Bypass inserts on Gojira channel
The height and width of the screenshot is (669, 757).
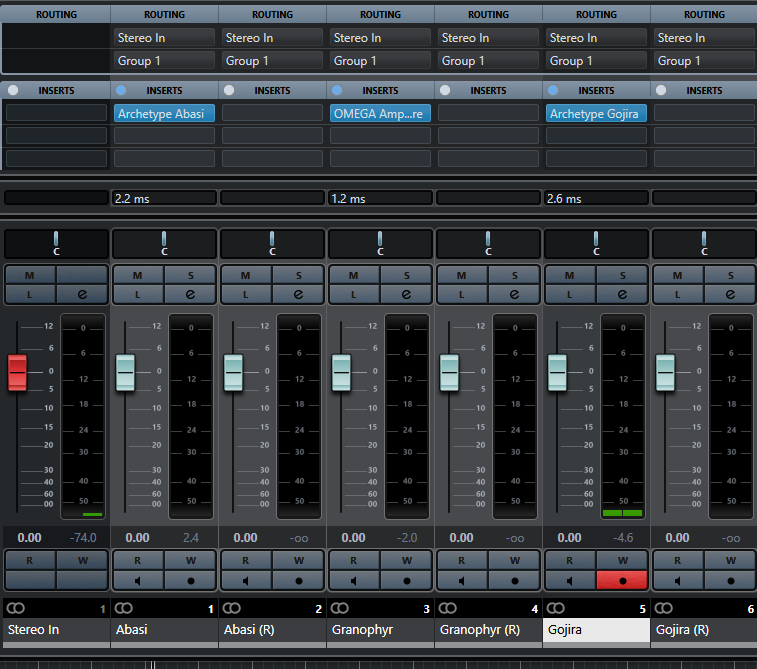point(553,90)
